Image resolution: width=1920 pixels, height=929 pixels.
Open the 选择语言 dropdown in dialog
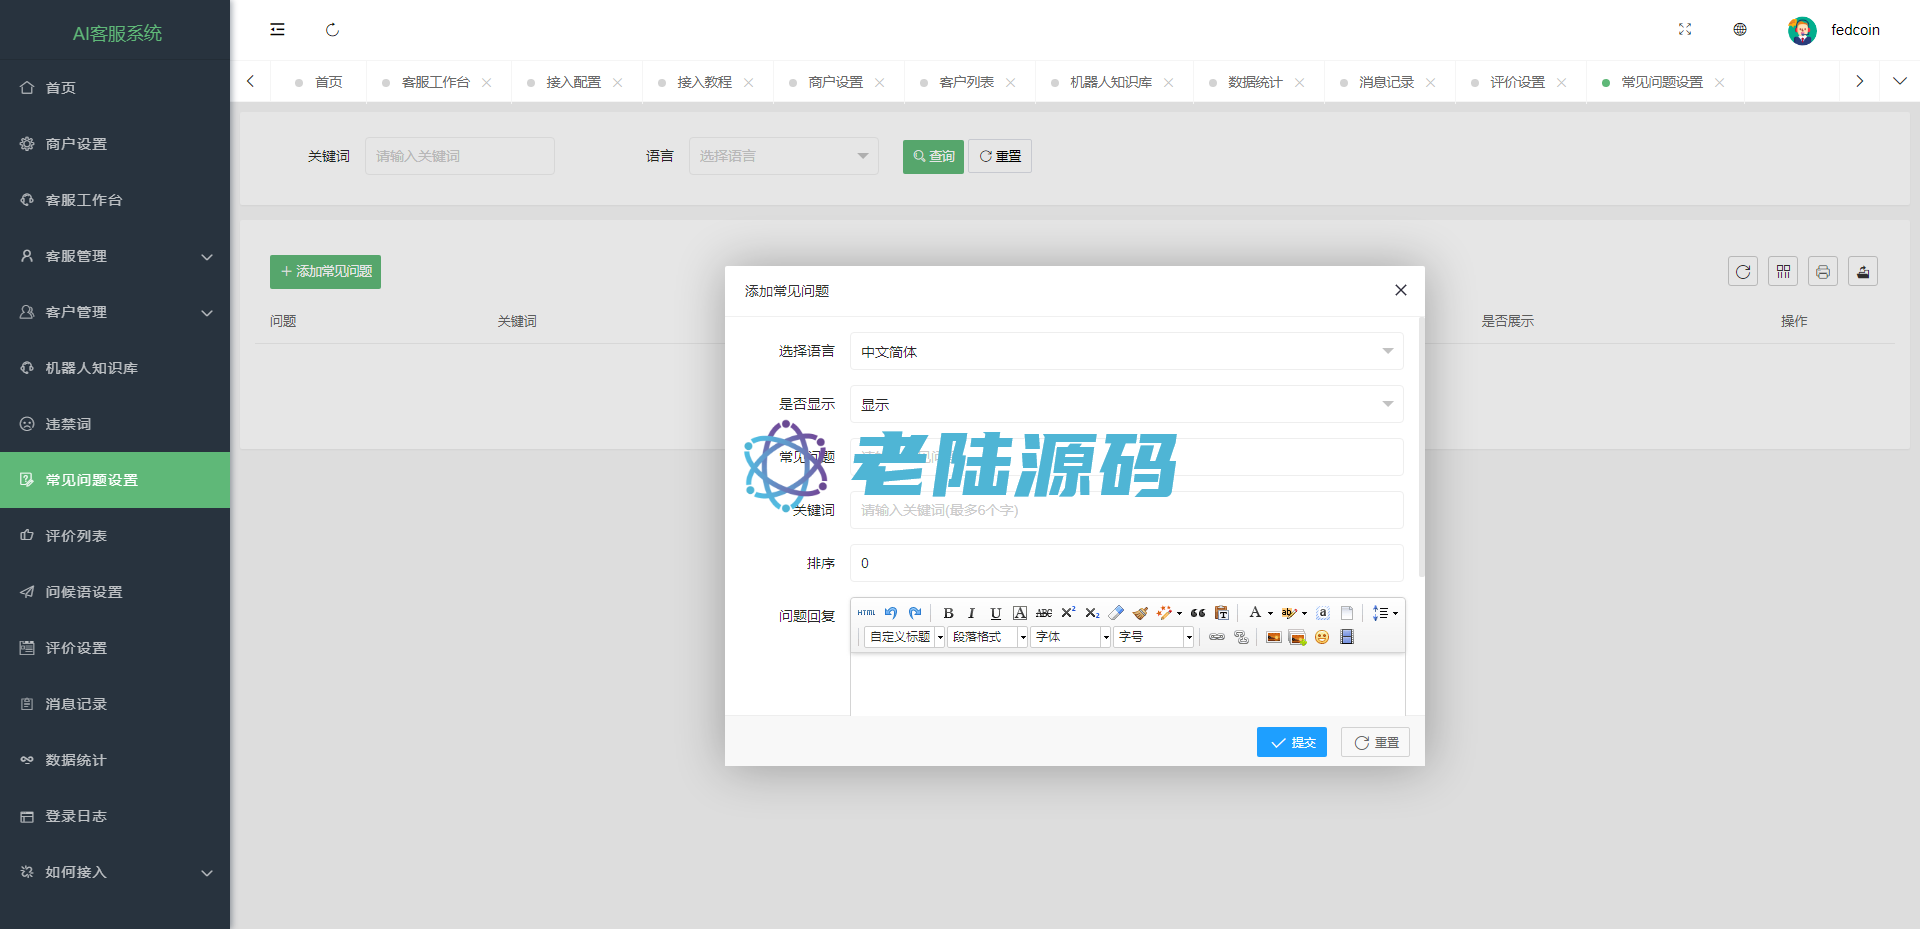pos(1126,351)
